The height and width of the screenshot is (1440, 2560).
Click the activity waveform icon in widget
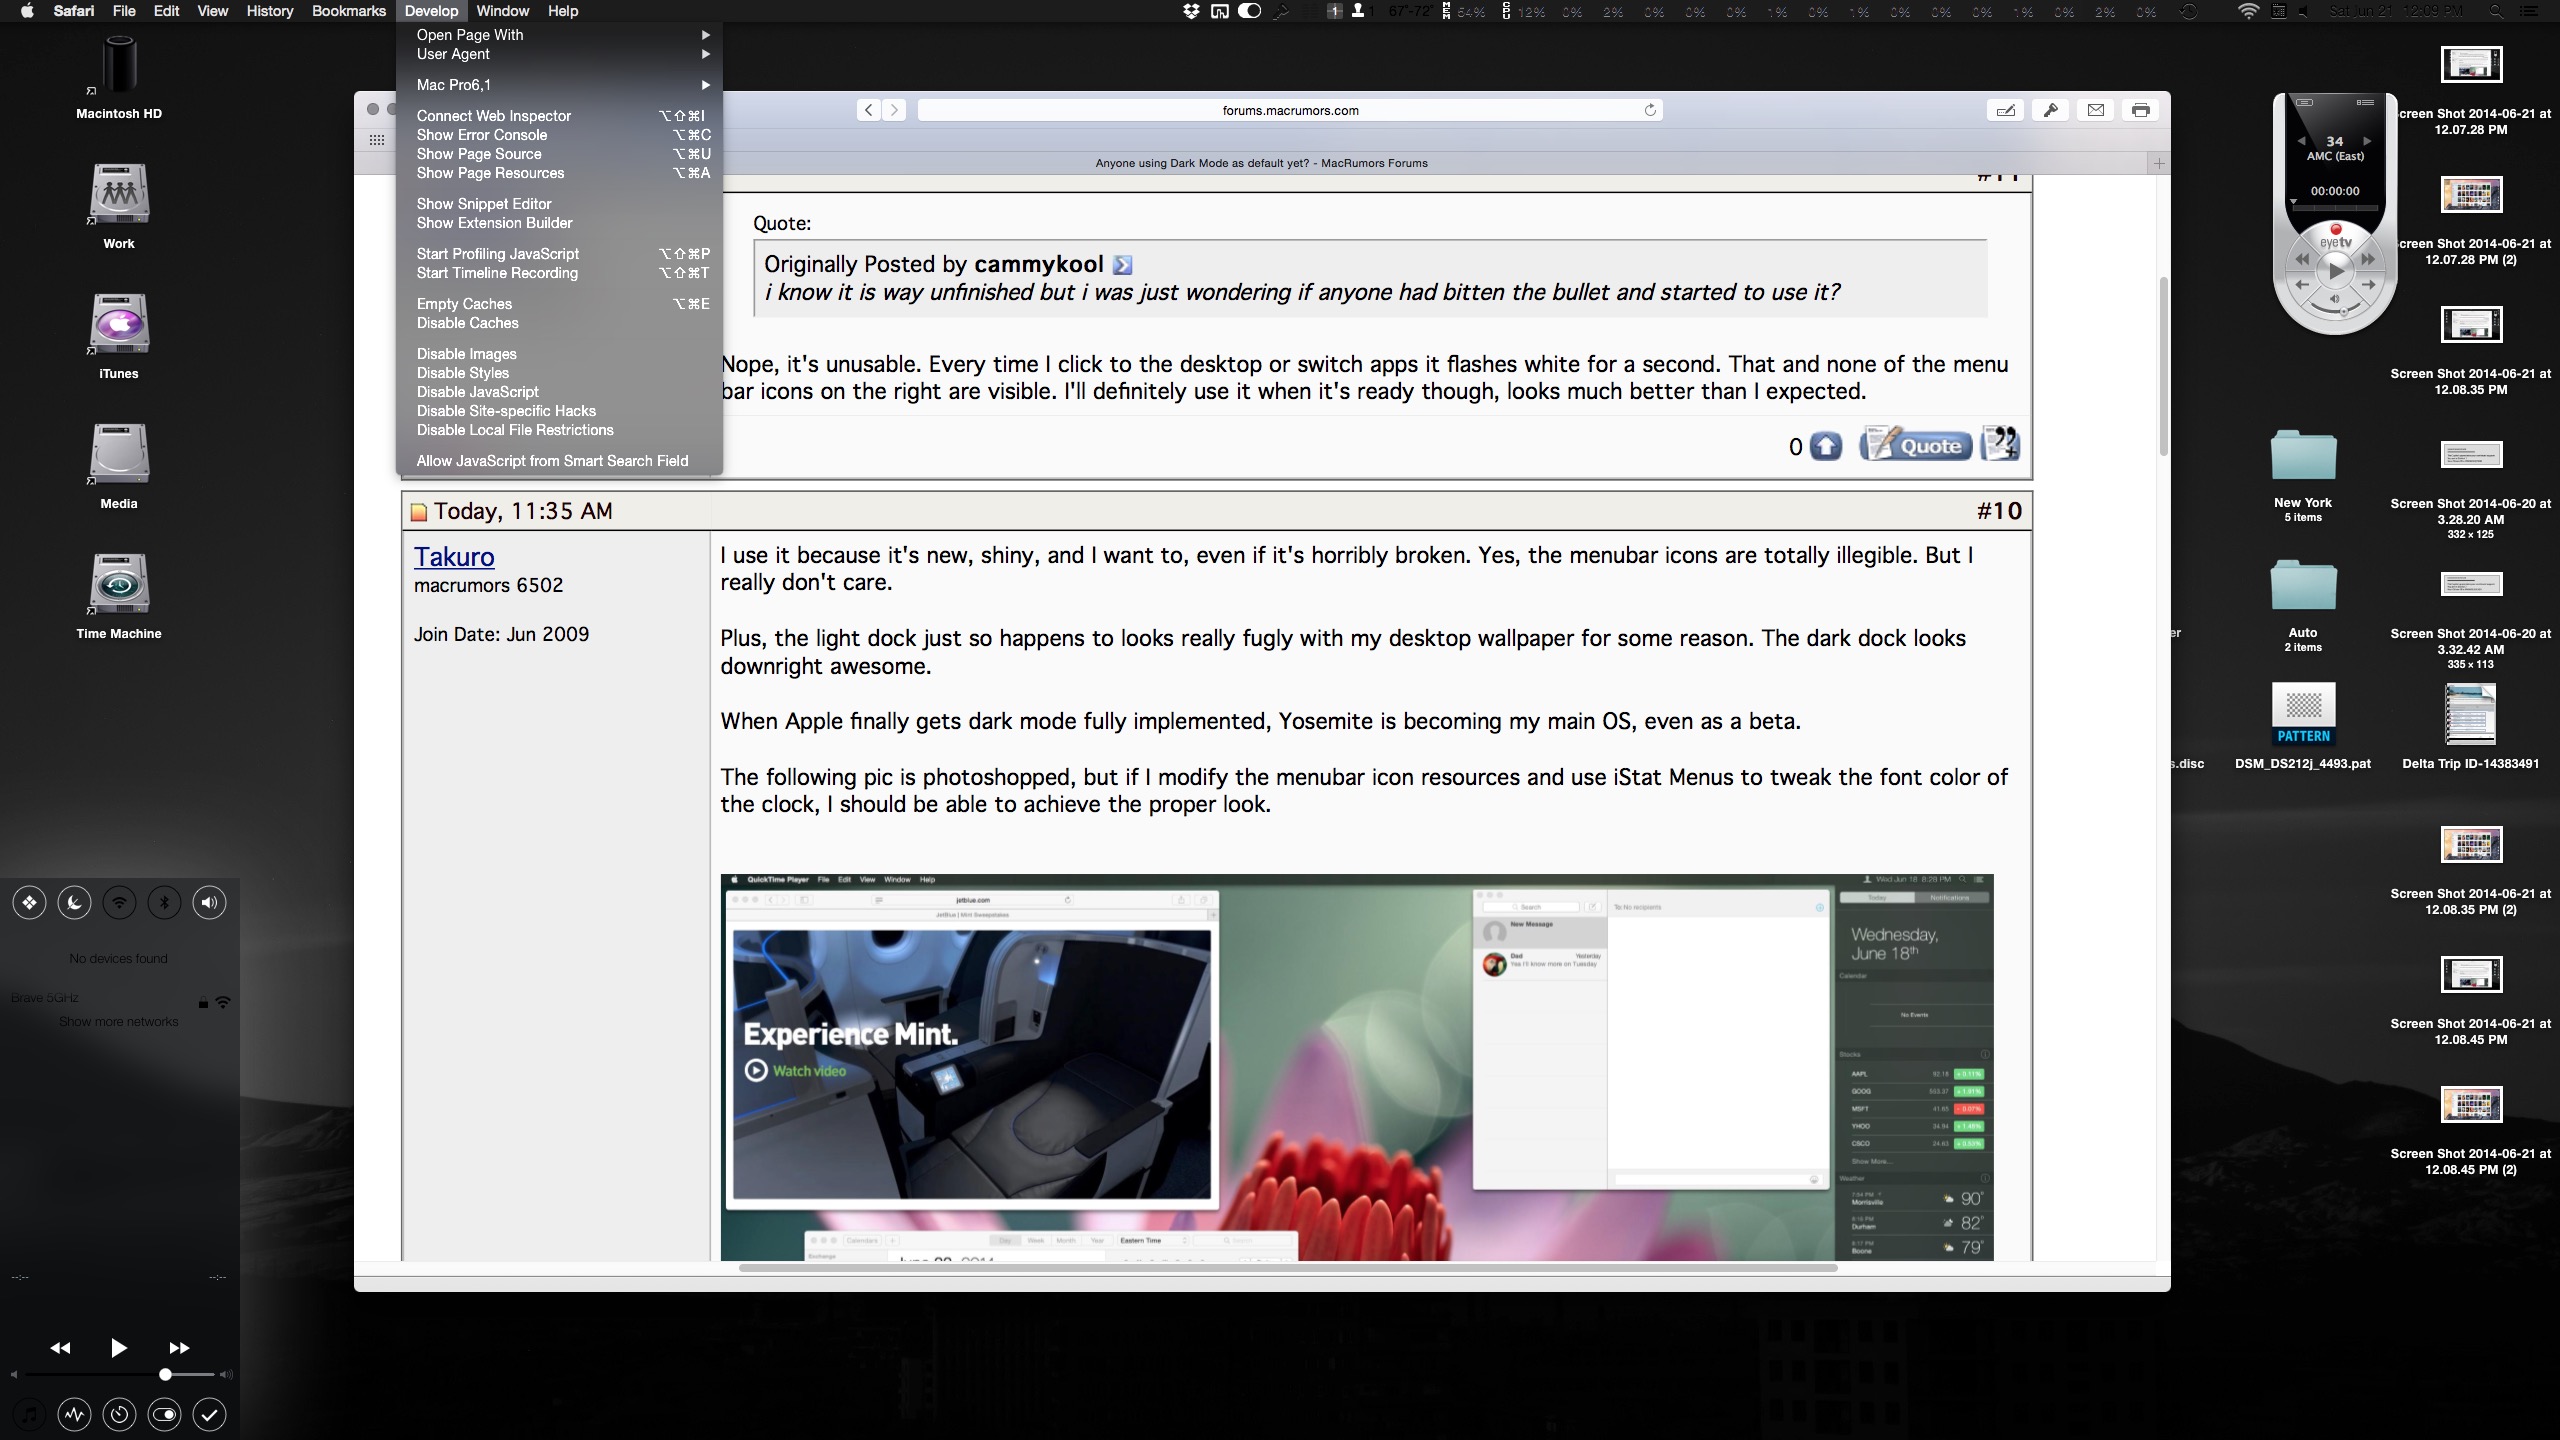(75, 1414)
